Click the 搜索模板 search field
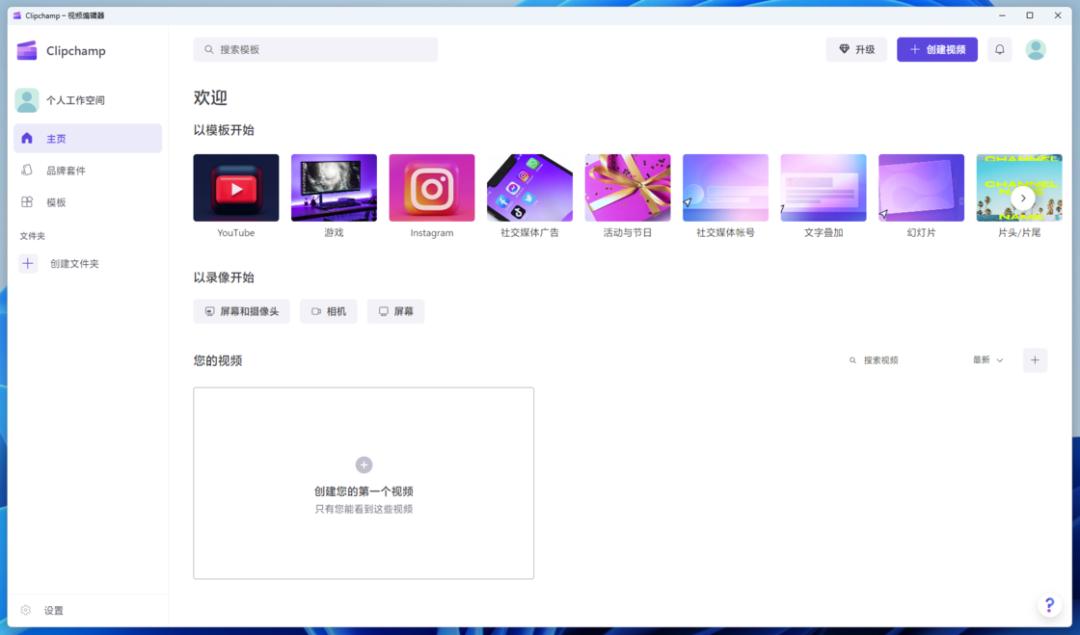The width and height of the screenshot is (1080, 635). (x=315, y=49)
